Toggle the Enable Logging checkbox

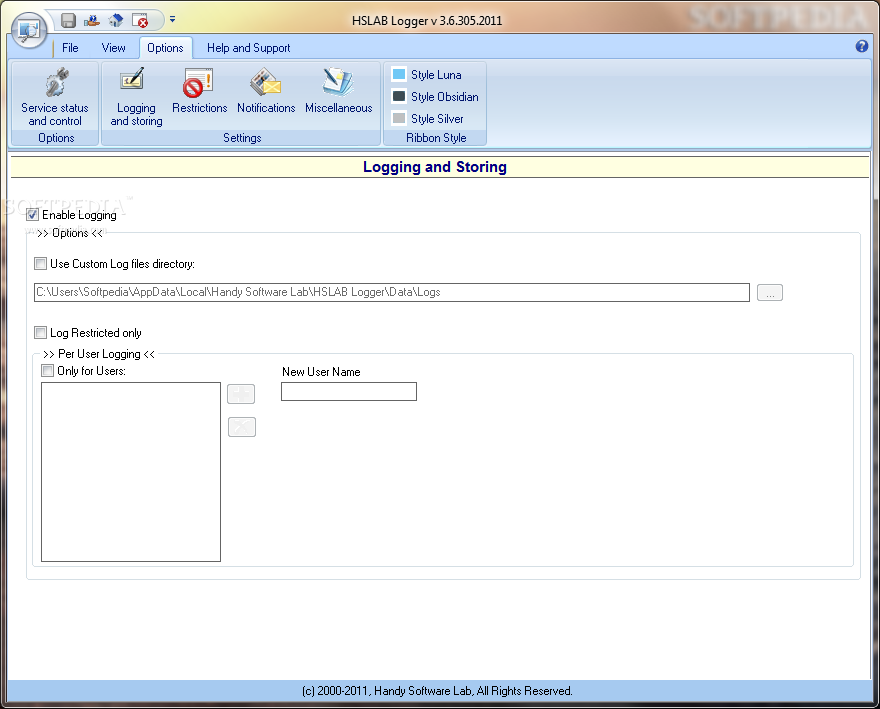pos(33,214)
